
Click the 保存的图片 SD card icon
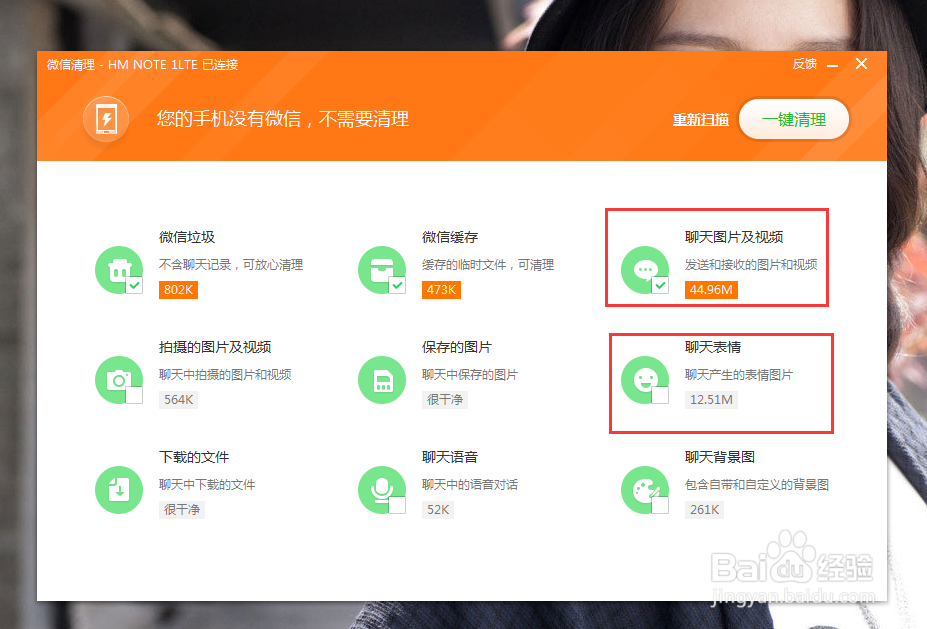click(x=382, y=380)
